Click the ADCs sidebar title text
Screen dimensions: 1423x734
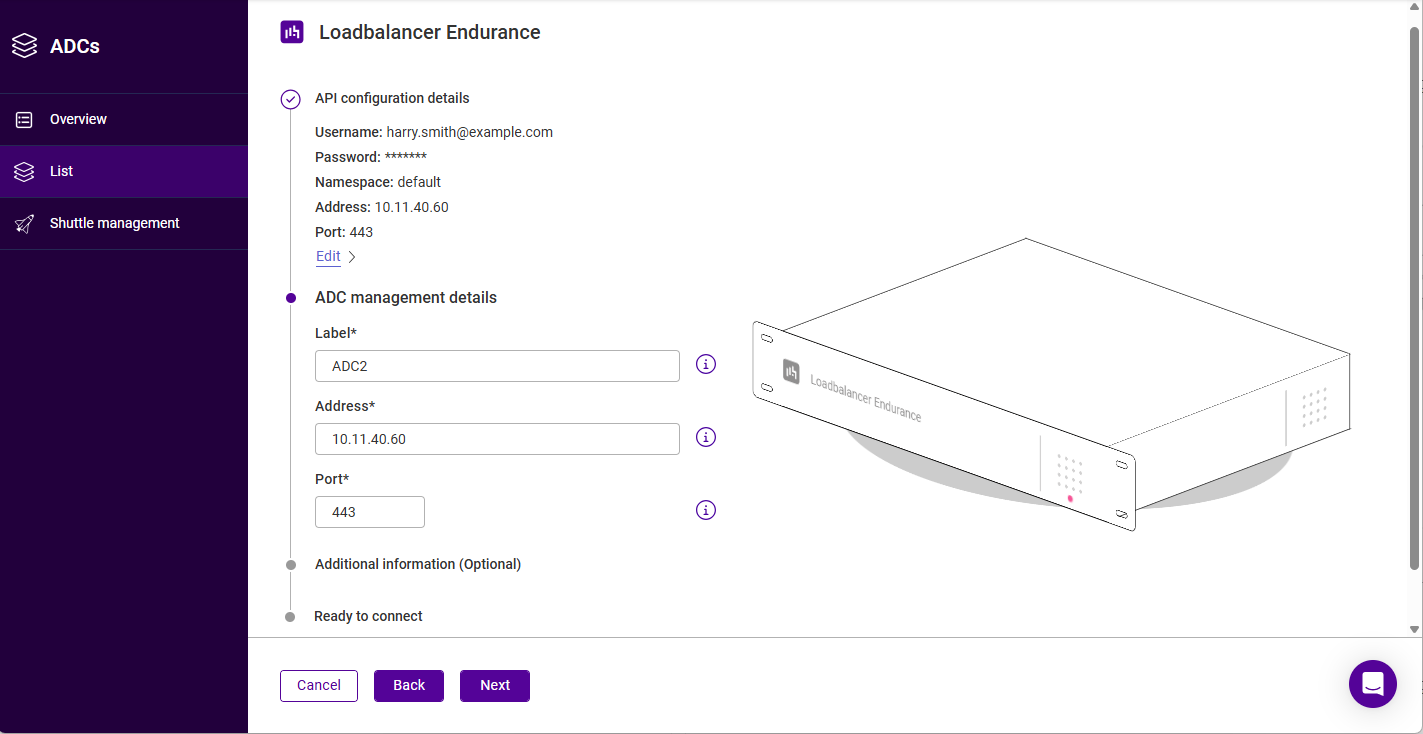(x=75, y=46)
